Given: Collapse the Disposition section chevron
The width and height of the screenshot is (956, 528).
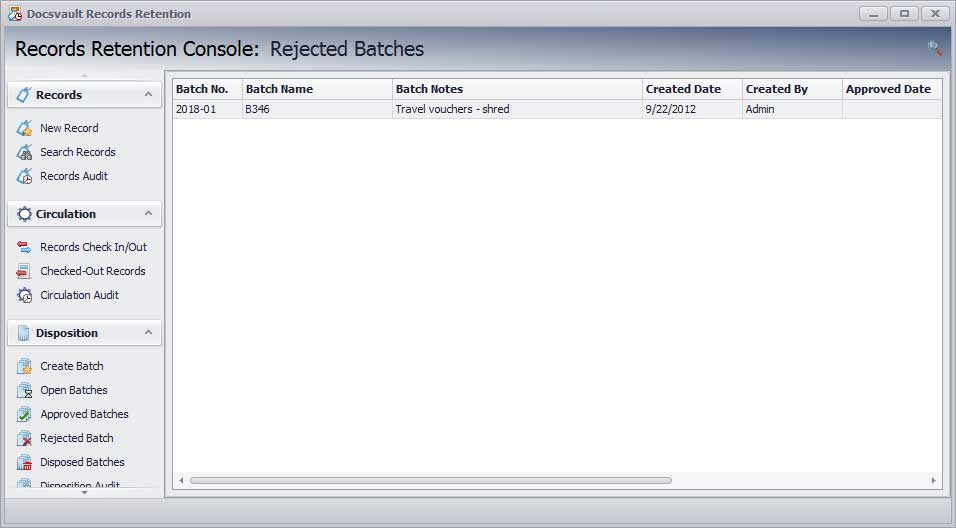Looking at the screenshot, I should pos(148,332).
